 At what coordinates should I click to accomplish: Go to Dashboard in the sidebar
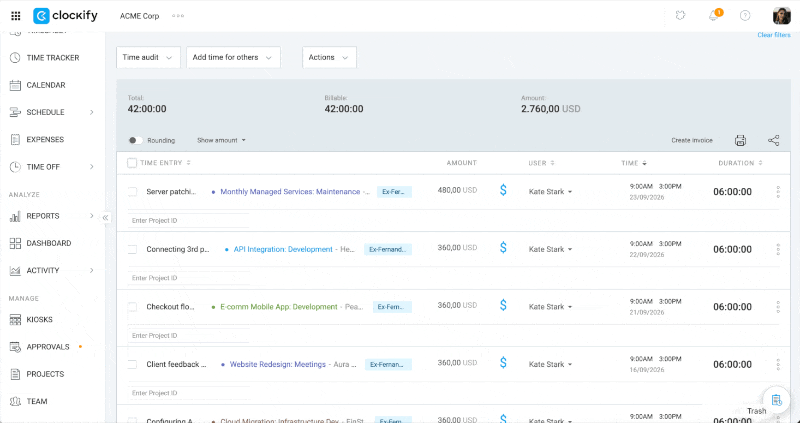click(x=48, y=243)
